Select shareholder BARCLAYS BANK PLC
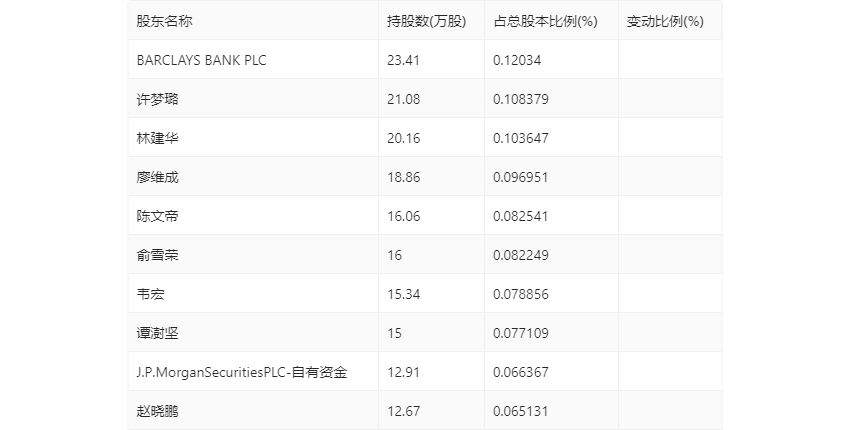Image resolution: width=850 pixels, height=430 pixels. click(202, 60)
